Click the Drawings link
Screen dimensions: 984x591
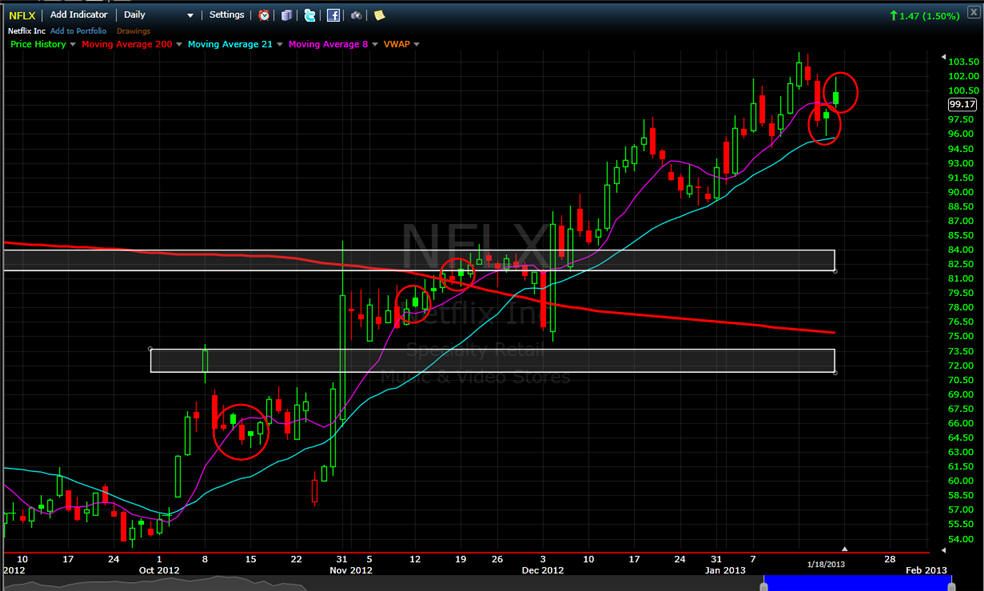point(133,31)
